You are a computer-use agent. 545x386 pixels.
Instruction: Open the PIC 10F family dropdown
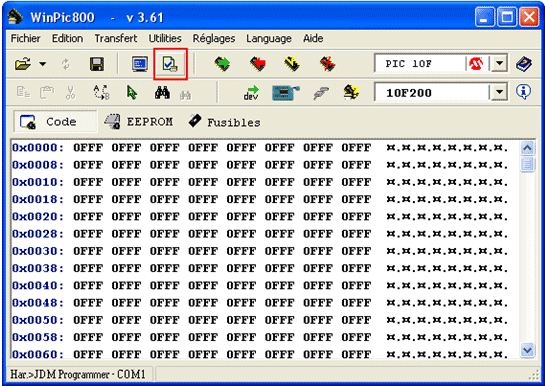(499, 63)
